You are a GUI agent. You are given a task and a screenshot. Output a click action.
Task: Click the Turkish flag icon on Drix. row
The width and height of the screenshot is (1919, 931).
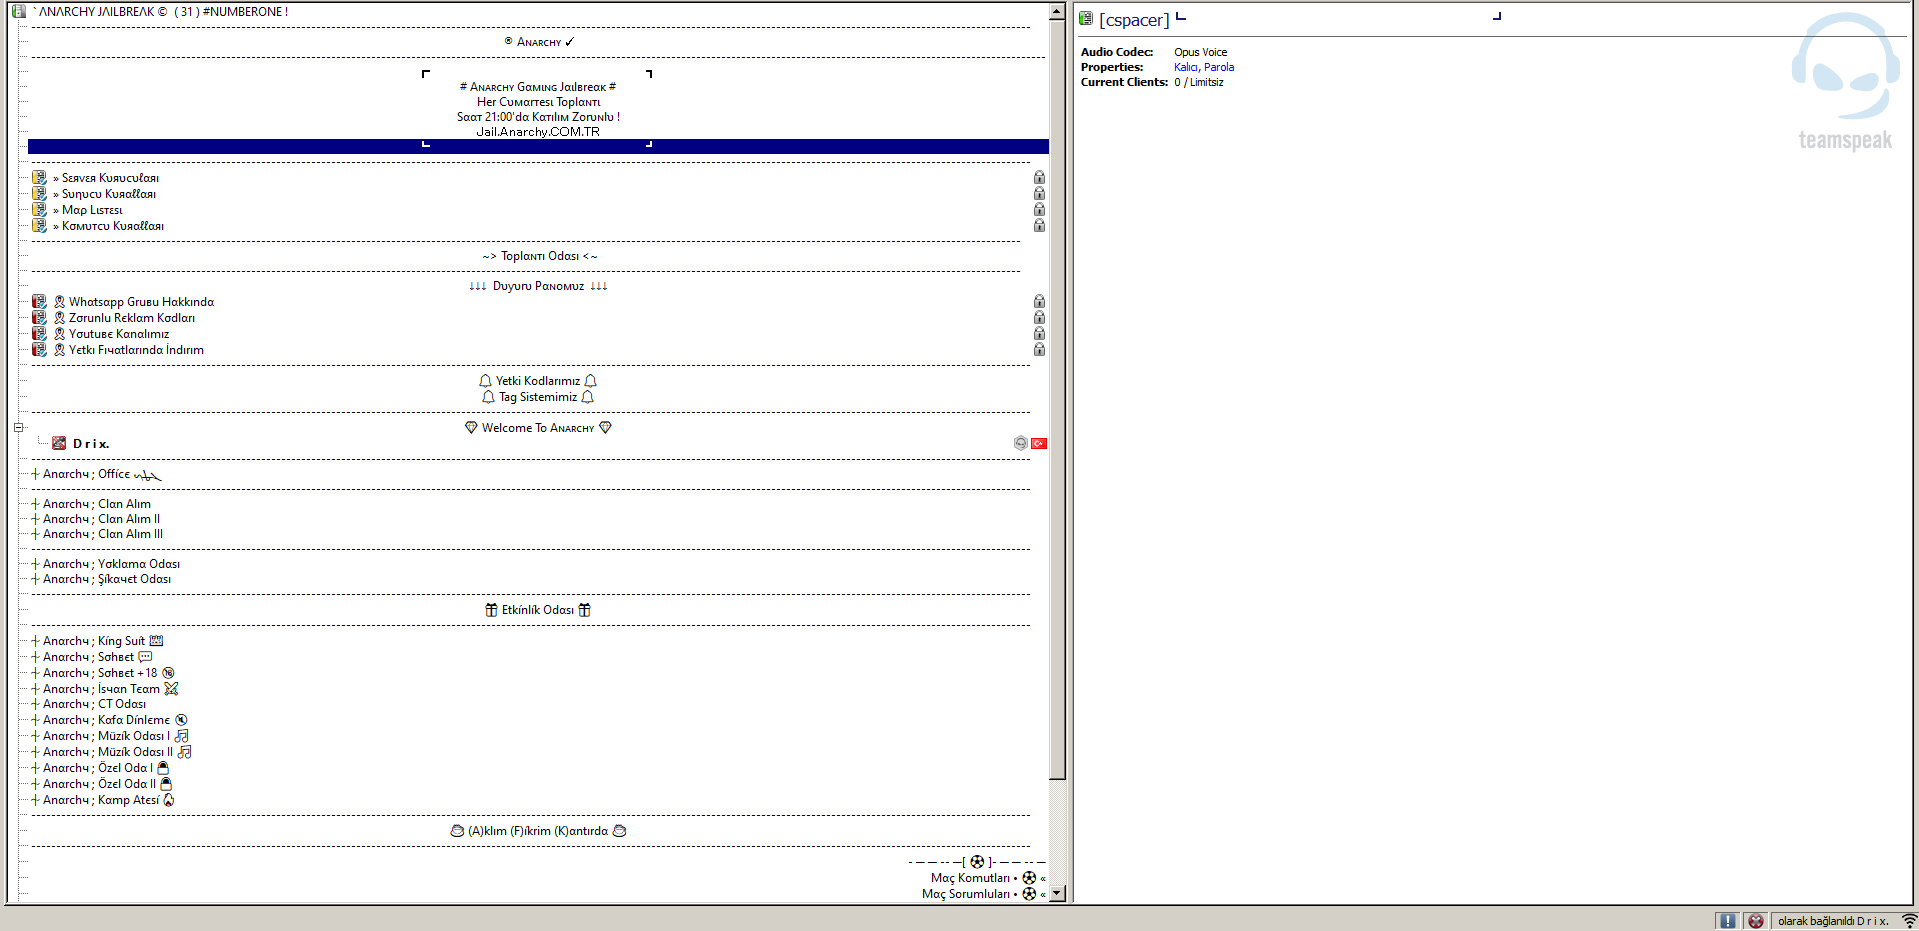click(1039, 443)
